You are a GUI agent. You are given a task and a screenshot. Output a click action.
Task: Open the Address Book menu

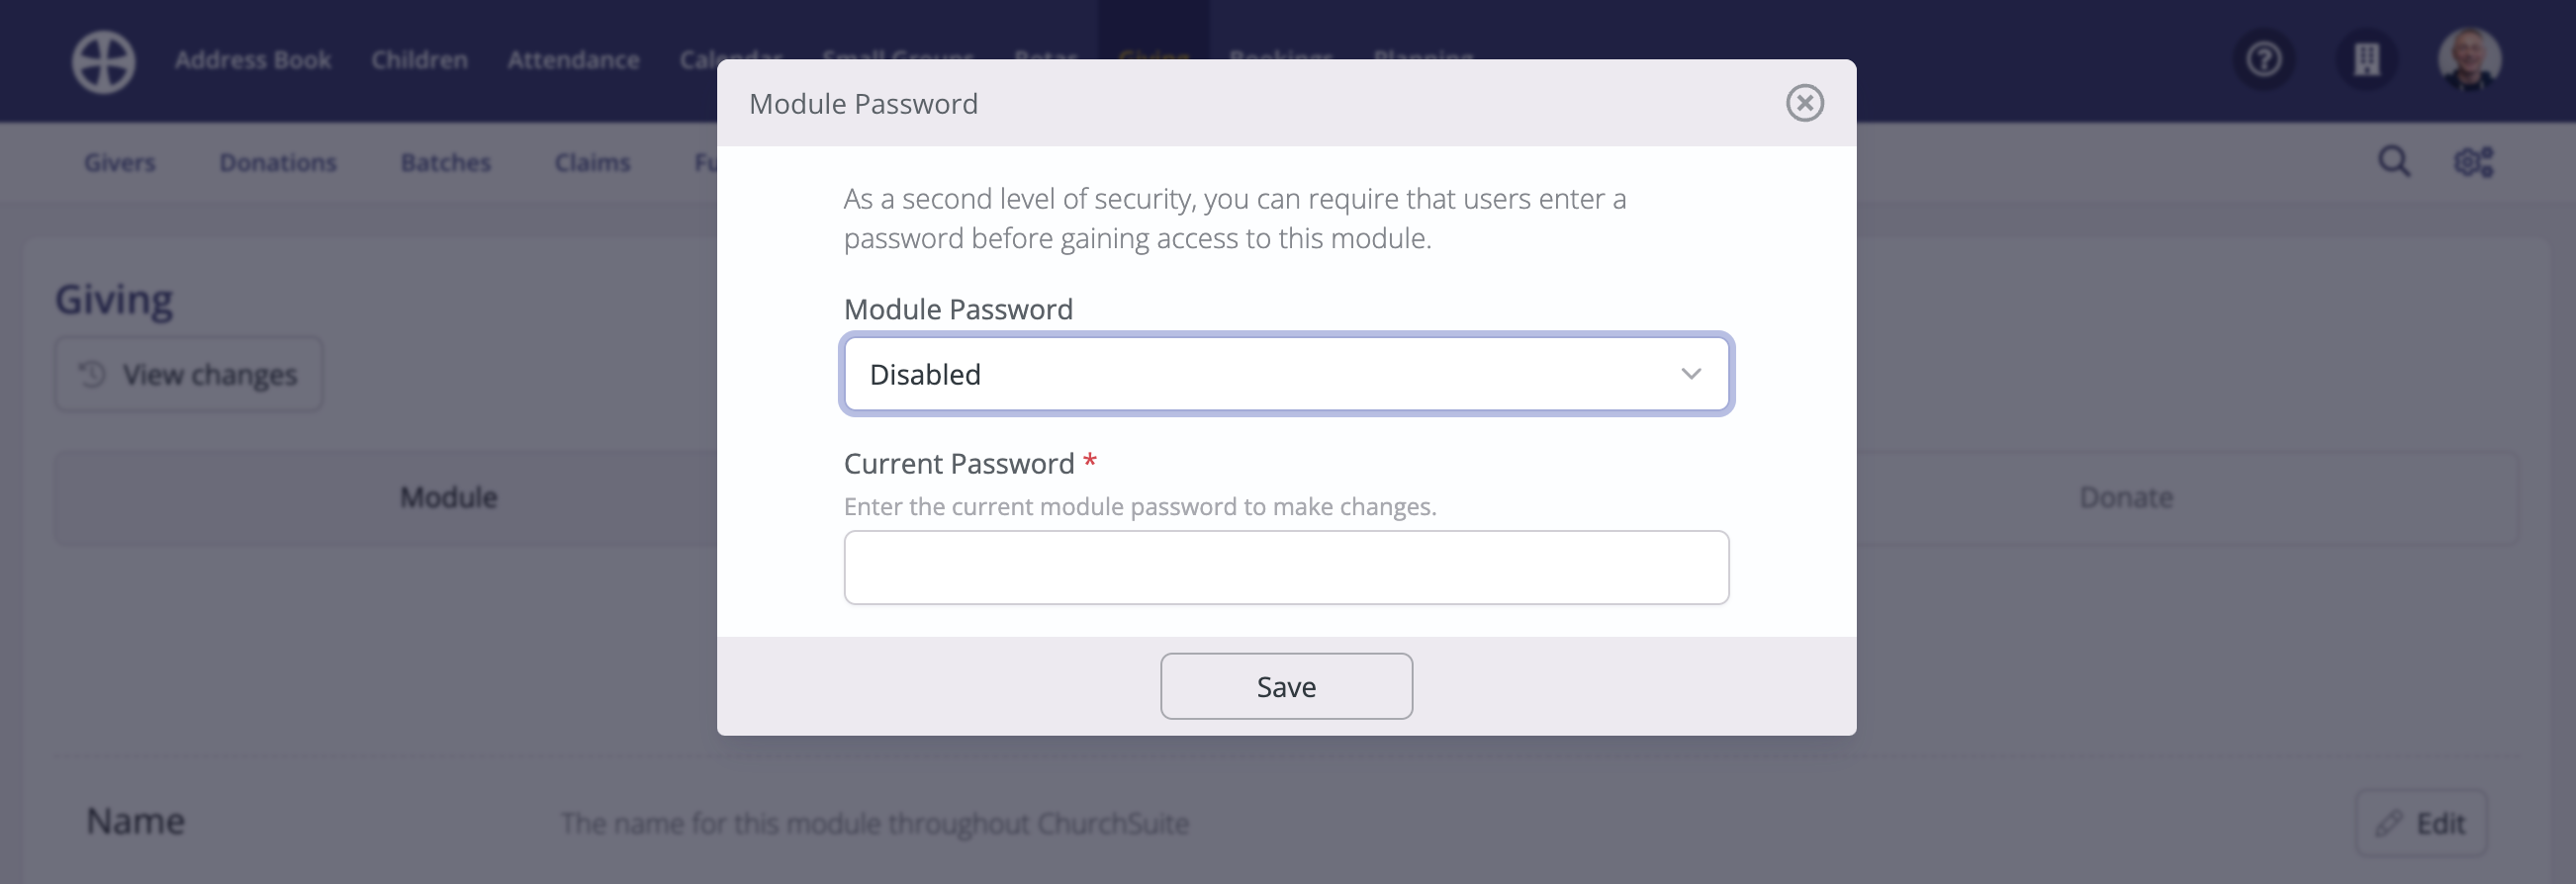[253, 60]
